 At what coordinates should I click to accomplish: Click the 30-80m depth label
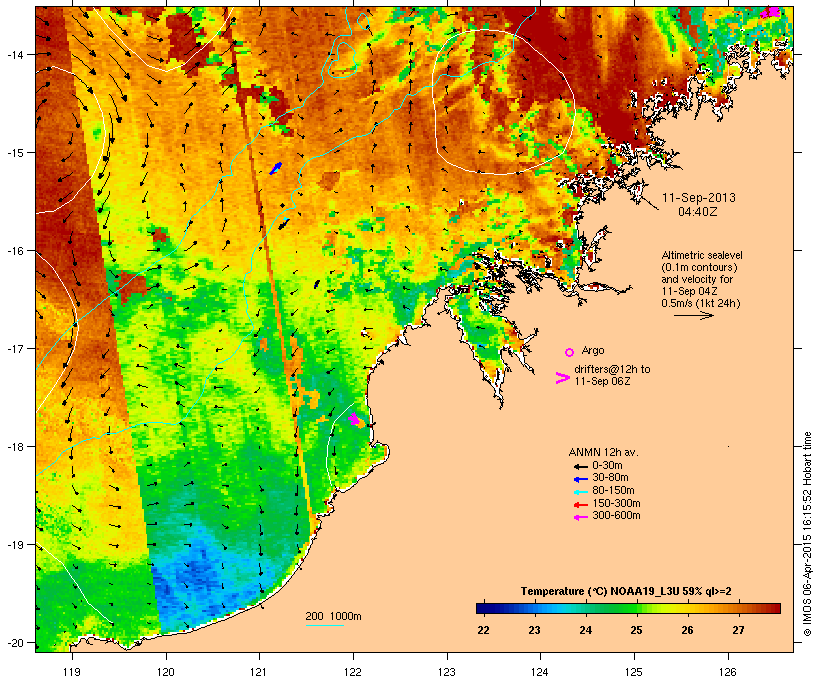coord(610,478)
